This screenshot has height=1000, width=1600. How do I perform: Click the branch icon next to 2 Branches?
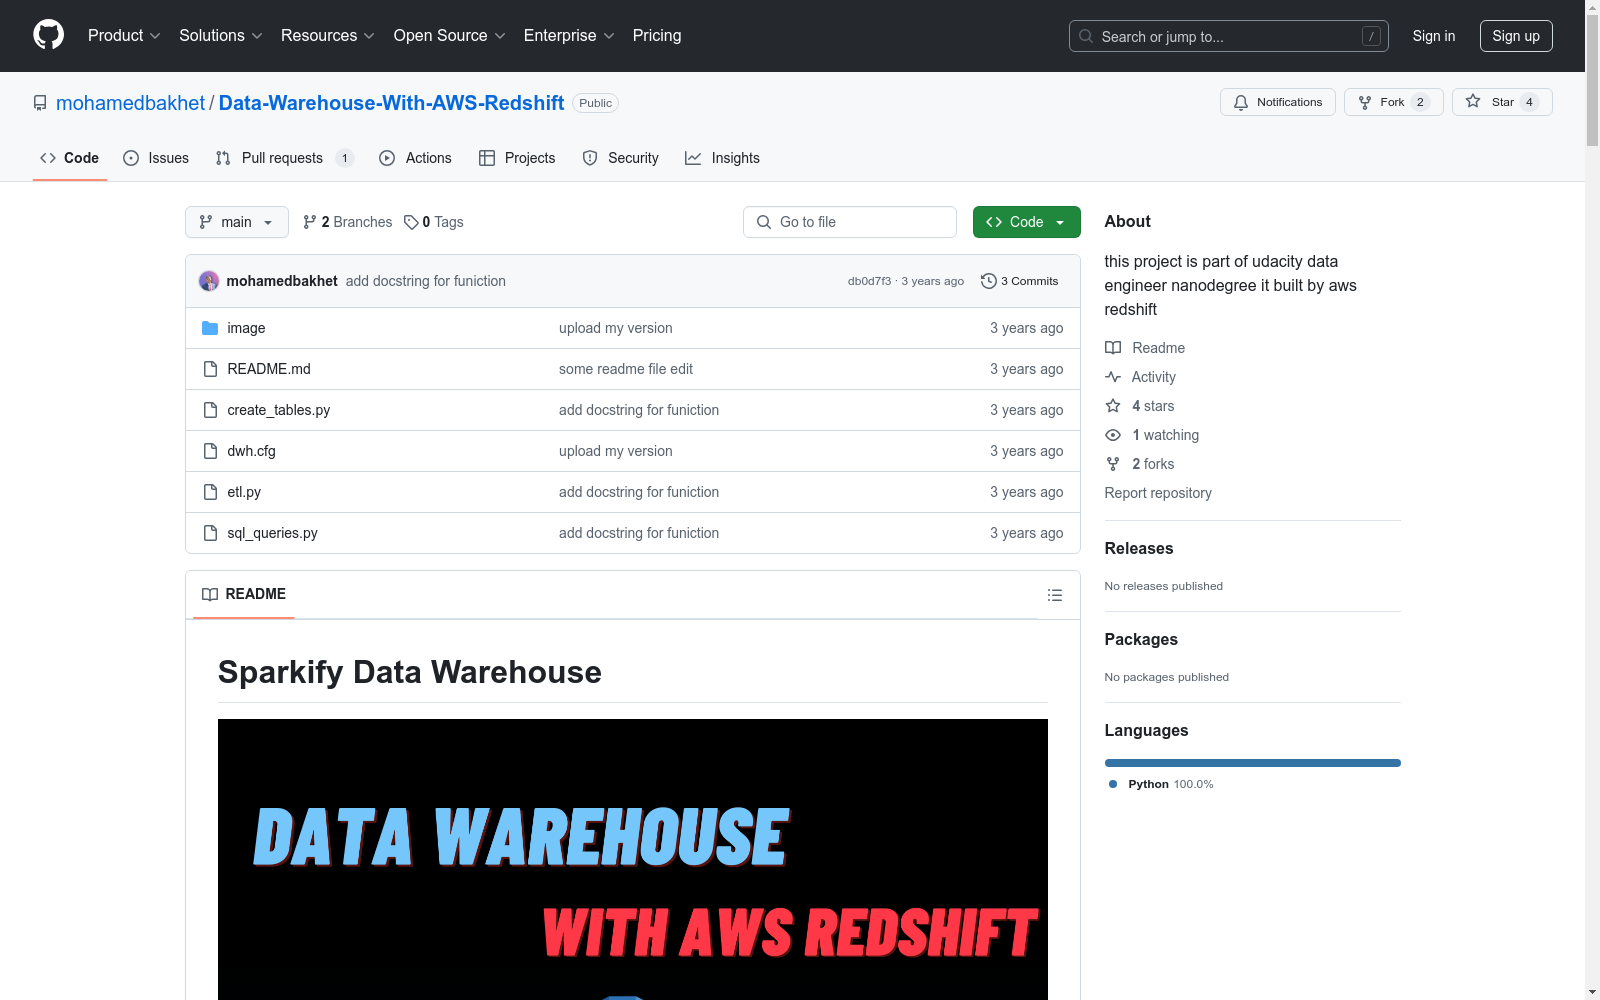(x=310, y=222)
